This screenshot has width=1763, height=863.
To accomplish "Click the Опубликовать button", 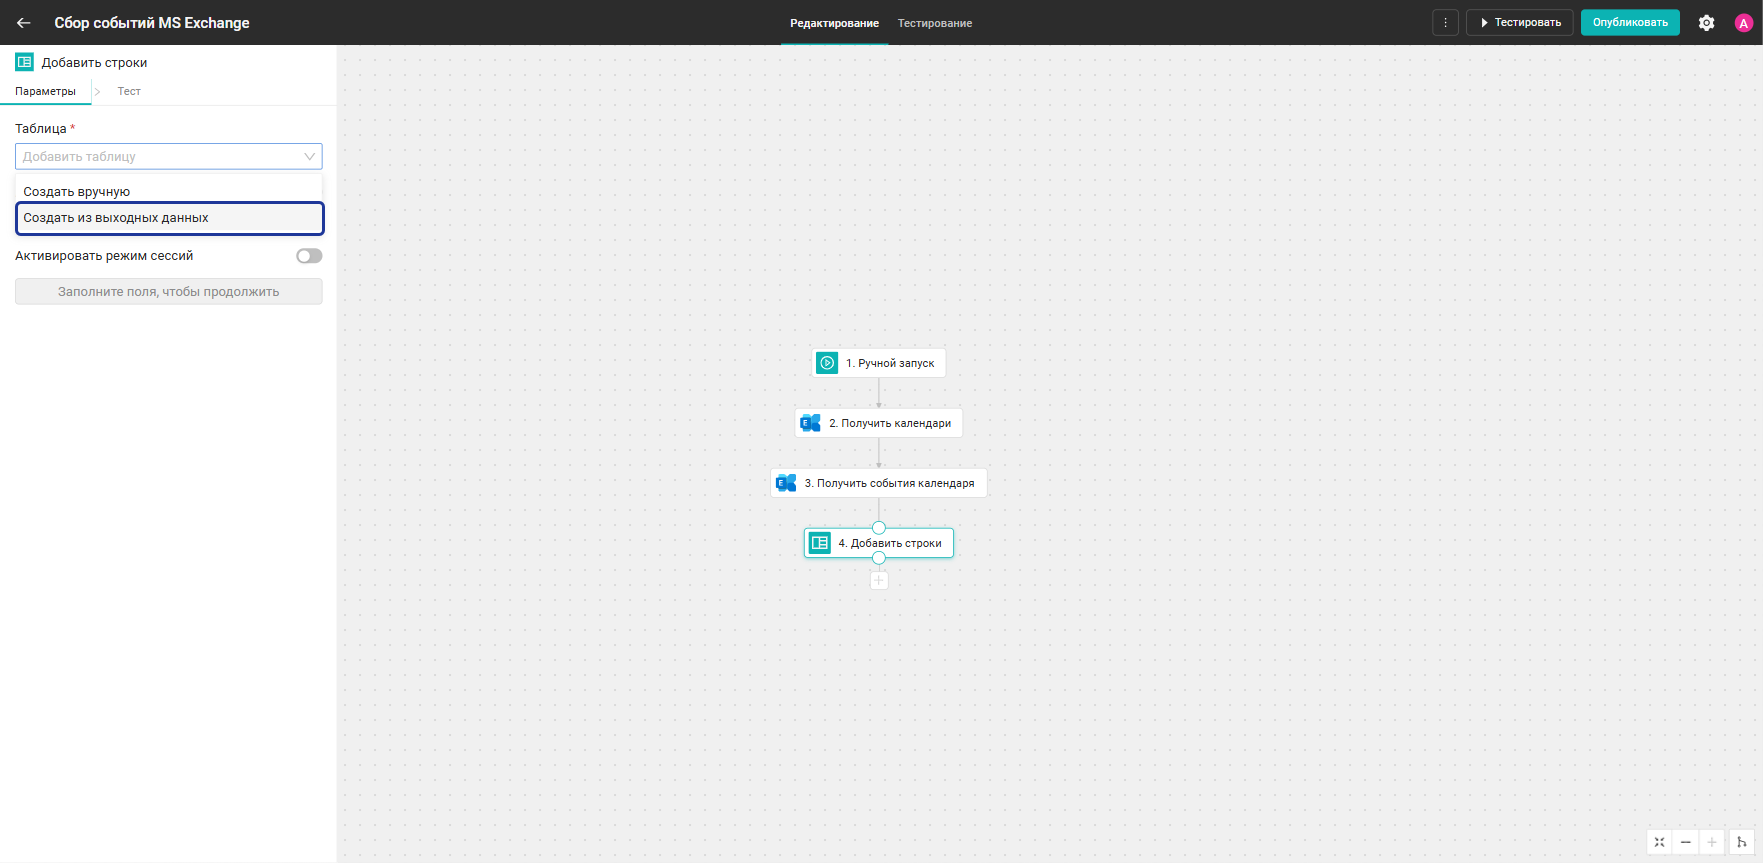I will click(1630, 22).
